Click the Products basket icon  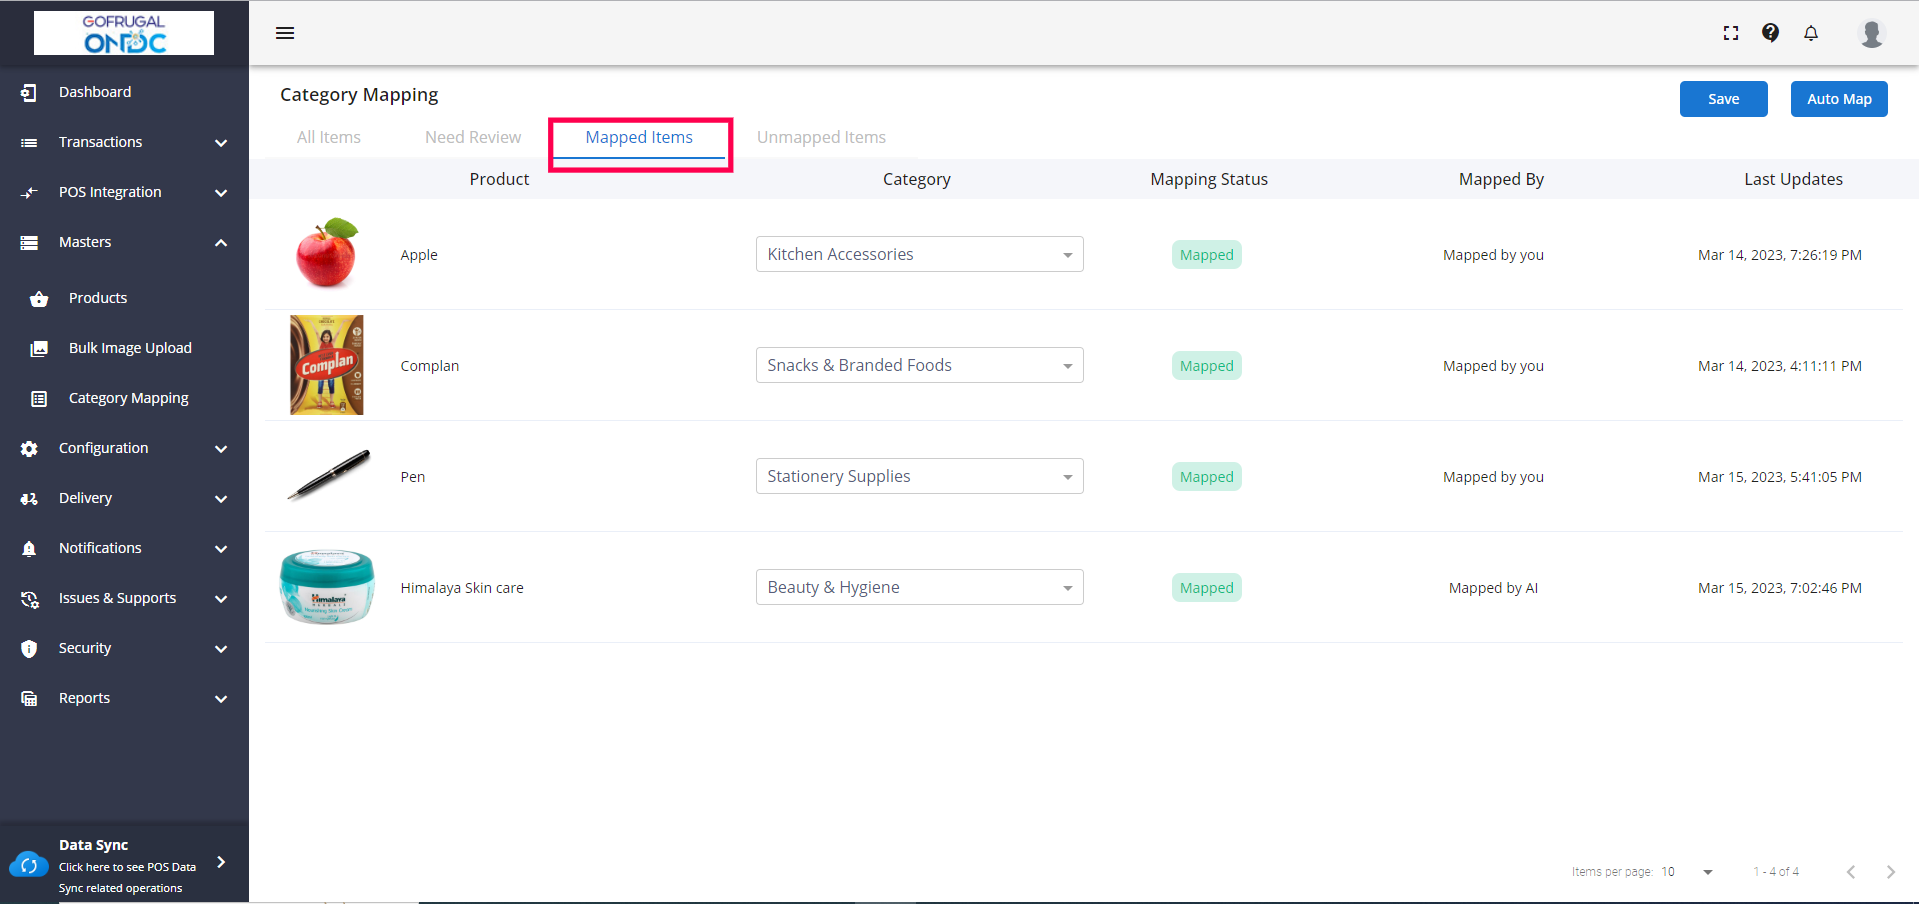click(x=39, y=298)
